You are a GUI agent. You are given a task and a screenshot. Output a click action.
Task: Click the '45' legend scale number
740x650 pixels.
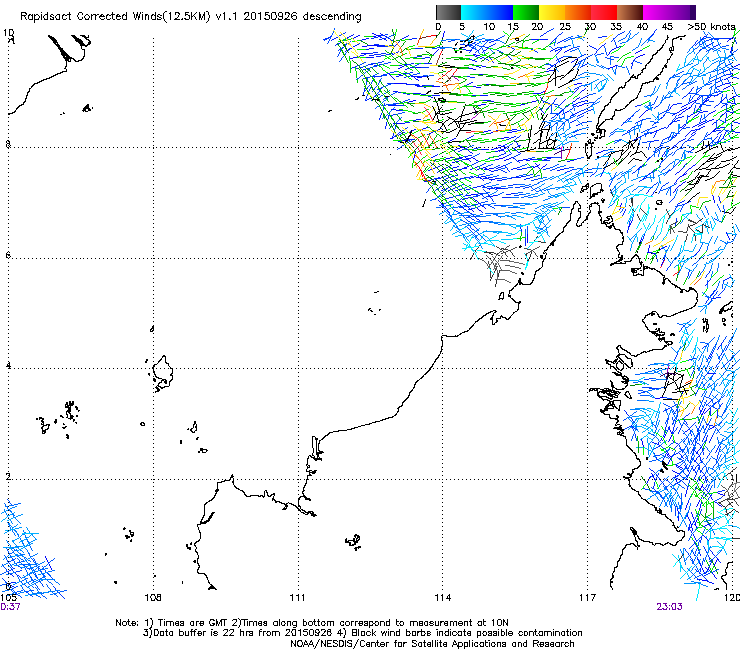click(667, 27)
